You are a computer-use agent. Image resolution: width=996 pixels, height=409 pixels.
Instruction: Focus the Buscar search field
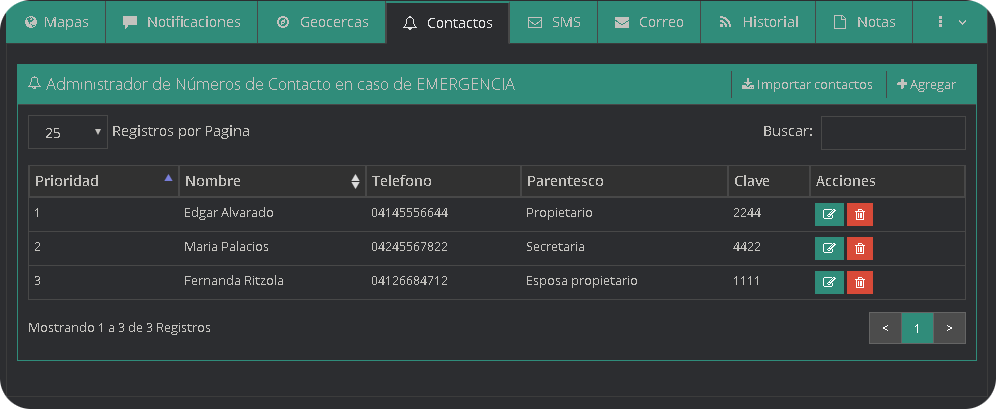click(893, 133)
